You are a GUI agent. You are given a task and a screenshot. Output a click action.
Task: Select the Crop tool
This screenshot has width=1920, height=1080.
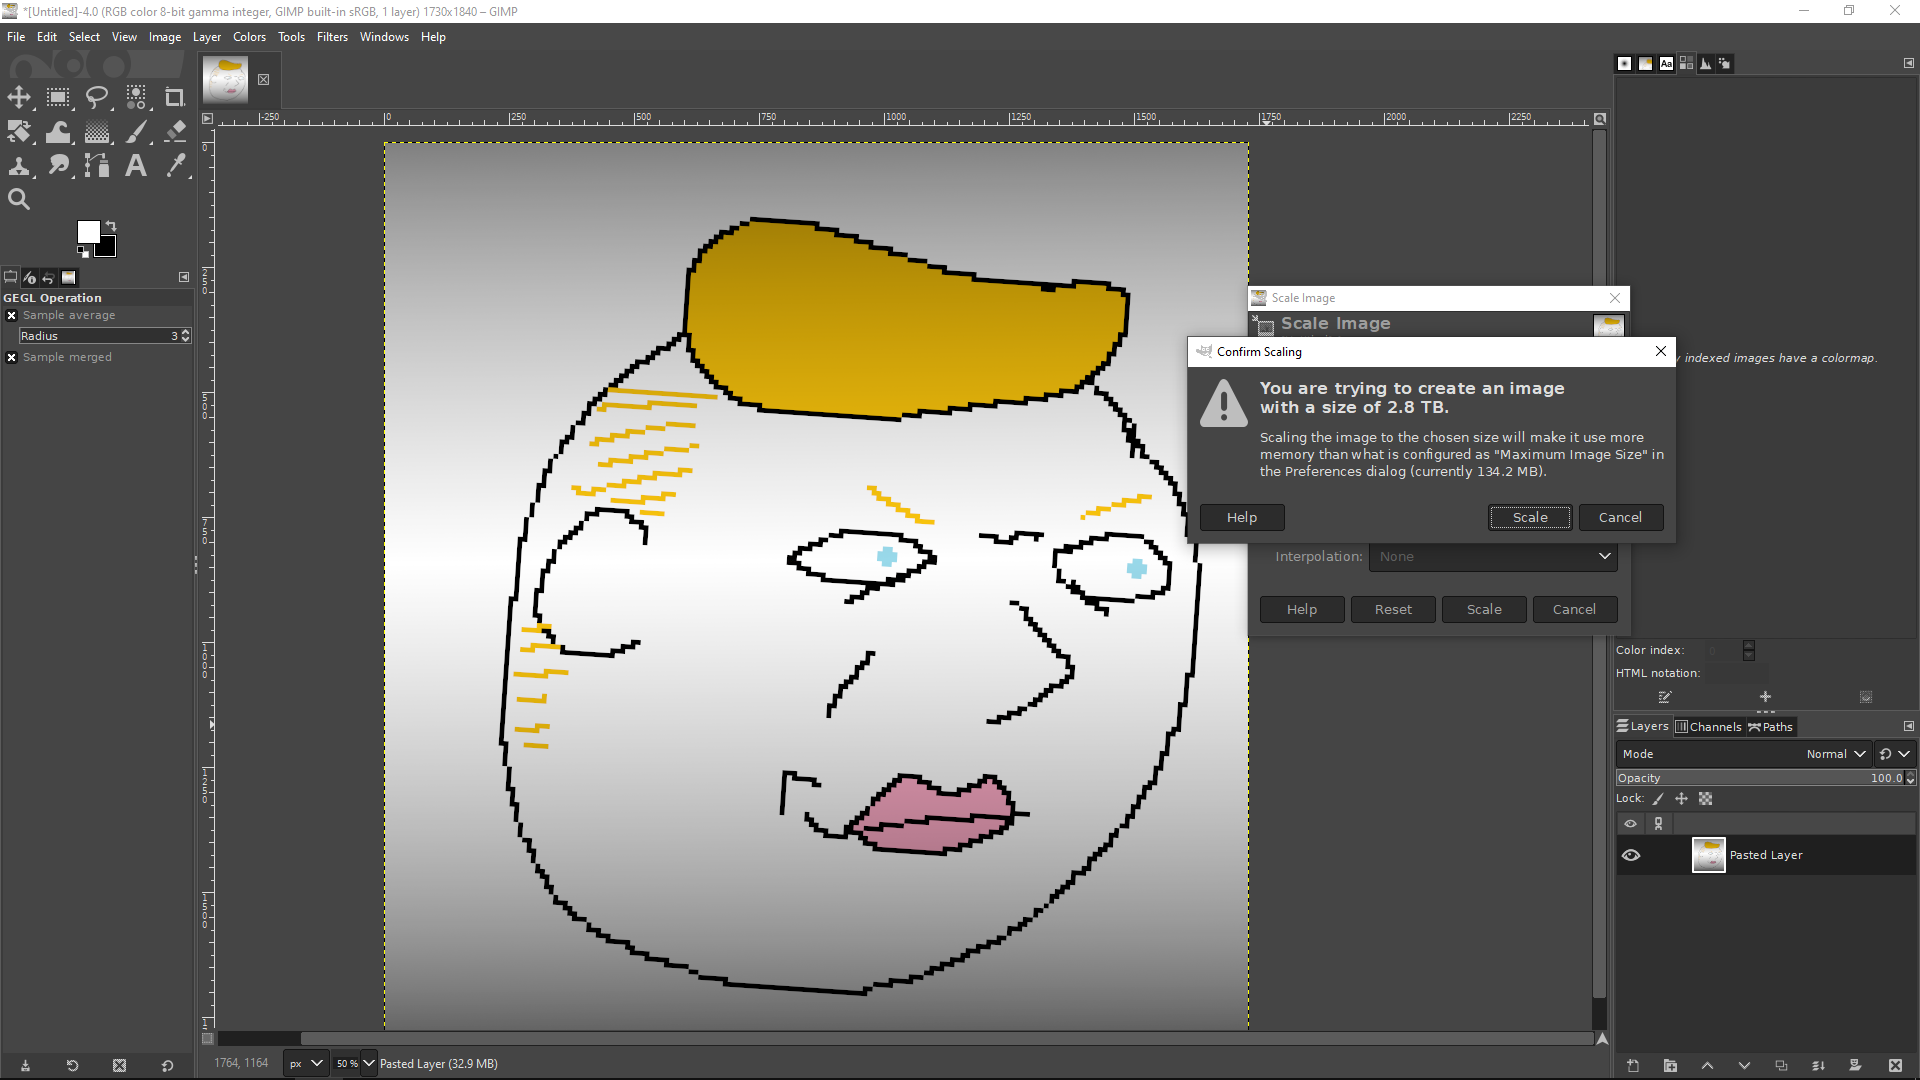coord(175,97)
